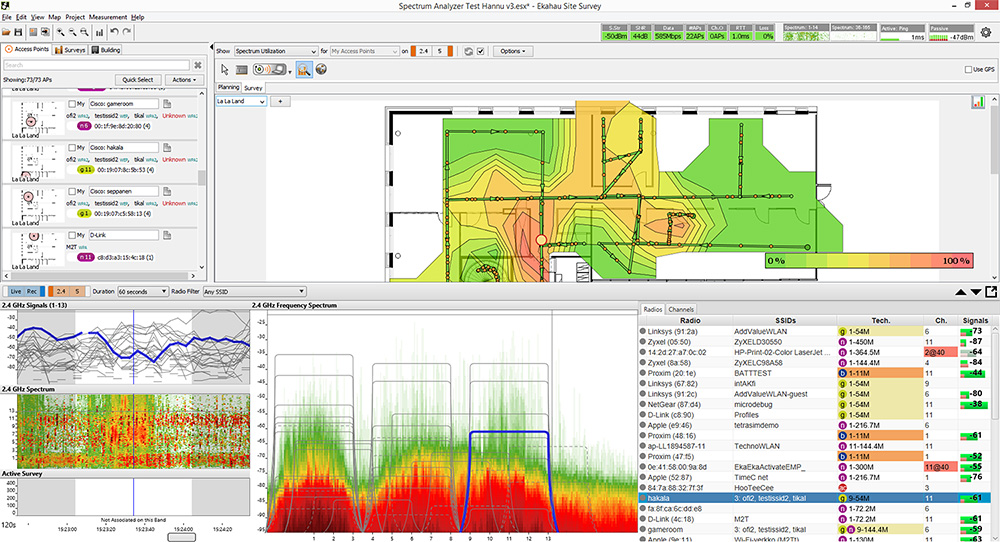This screenshot has height=542, width=1000.
Task: Open the La La Land floor dropdown
Action: (240, 101)
